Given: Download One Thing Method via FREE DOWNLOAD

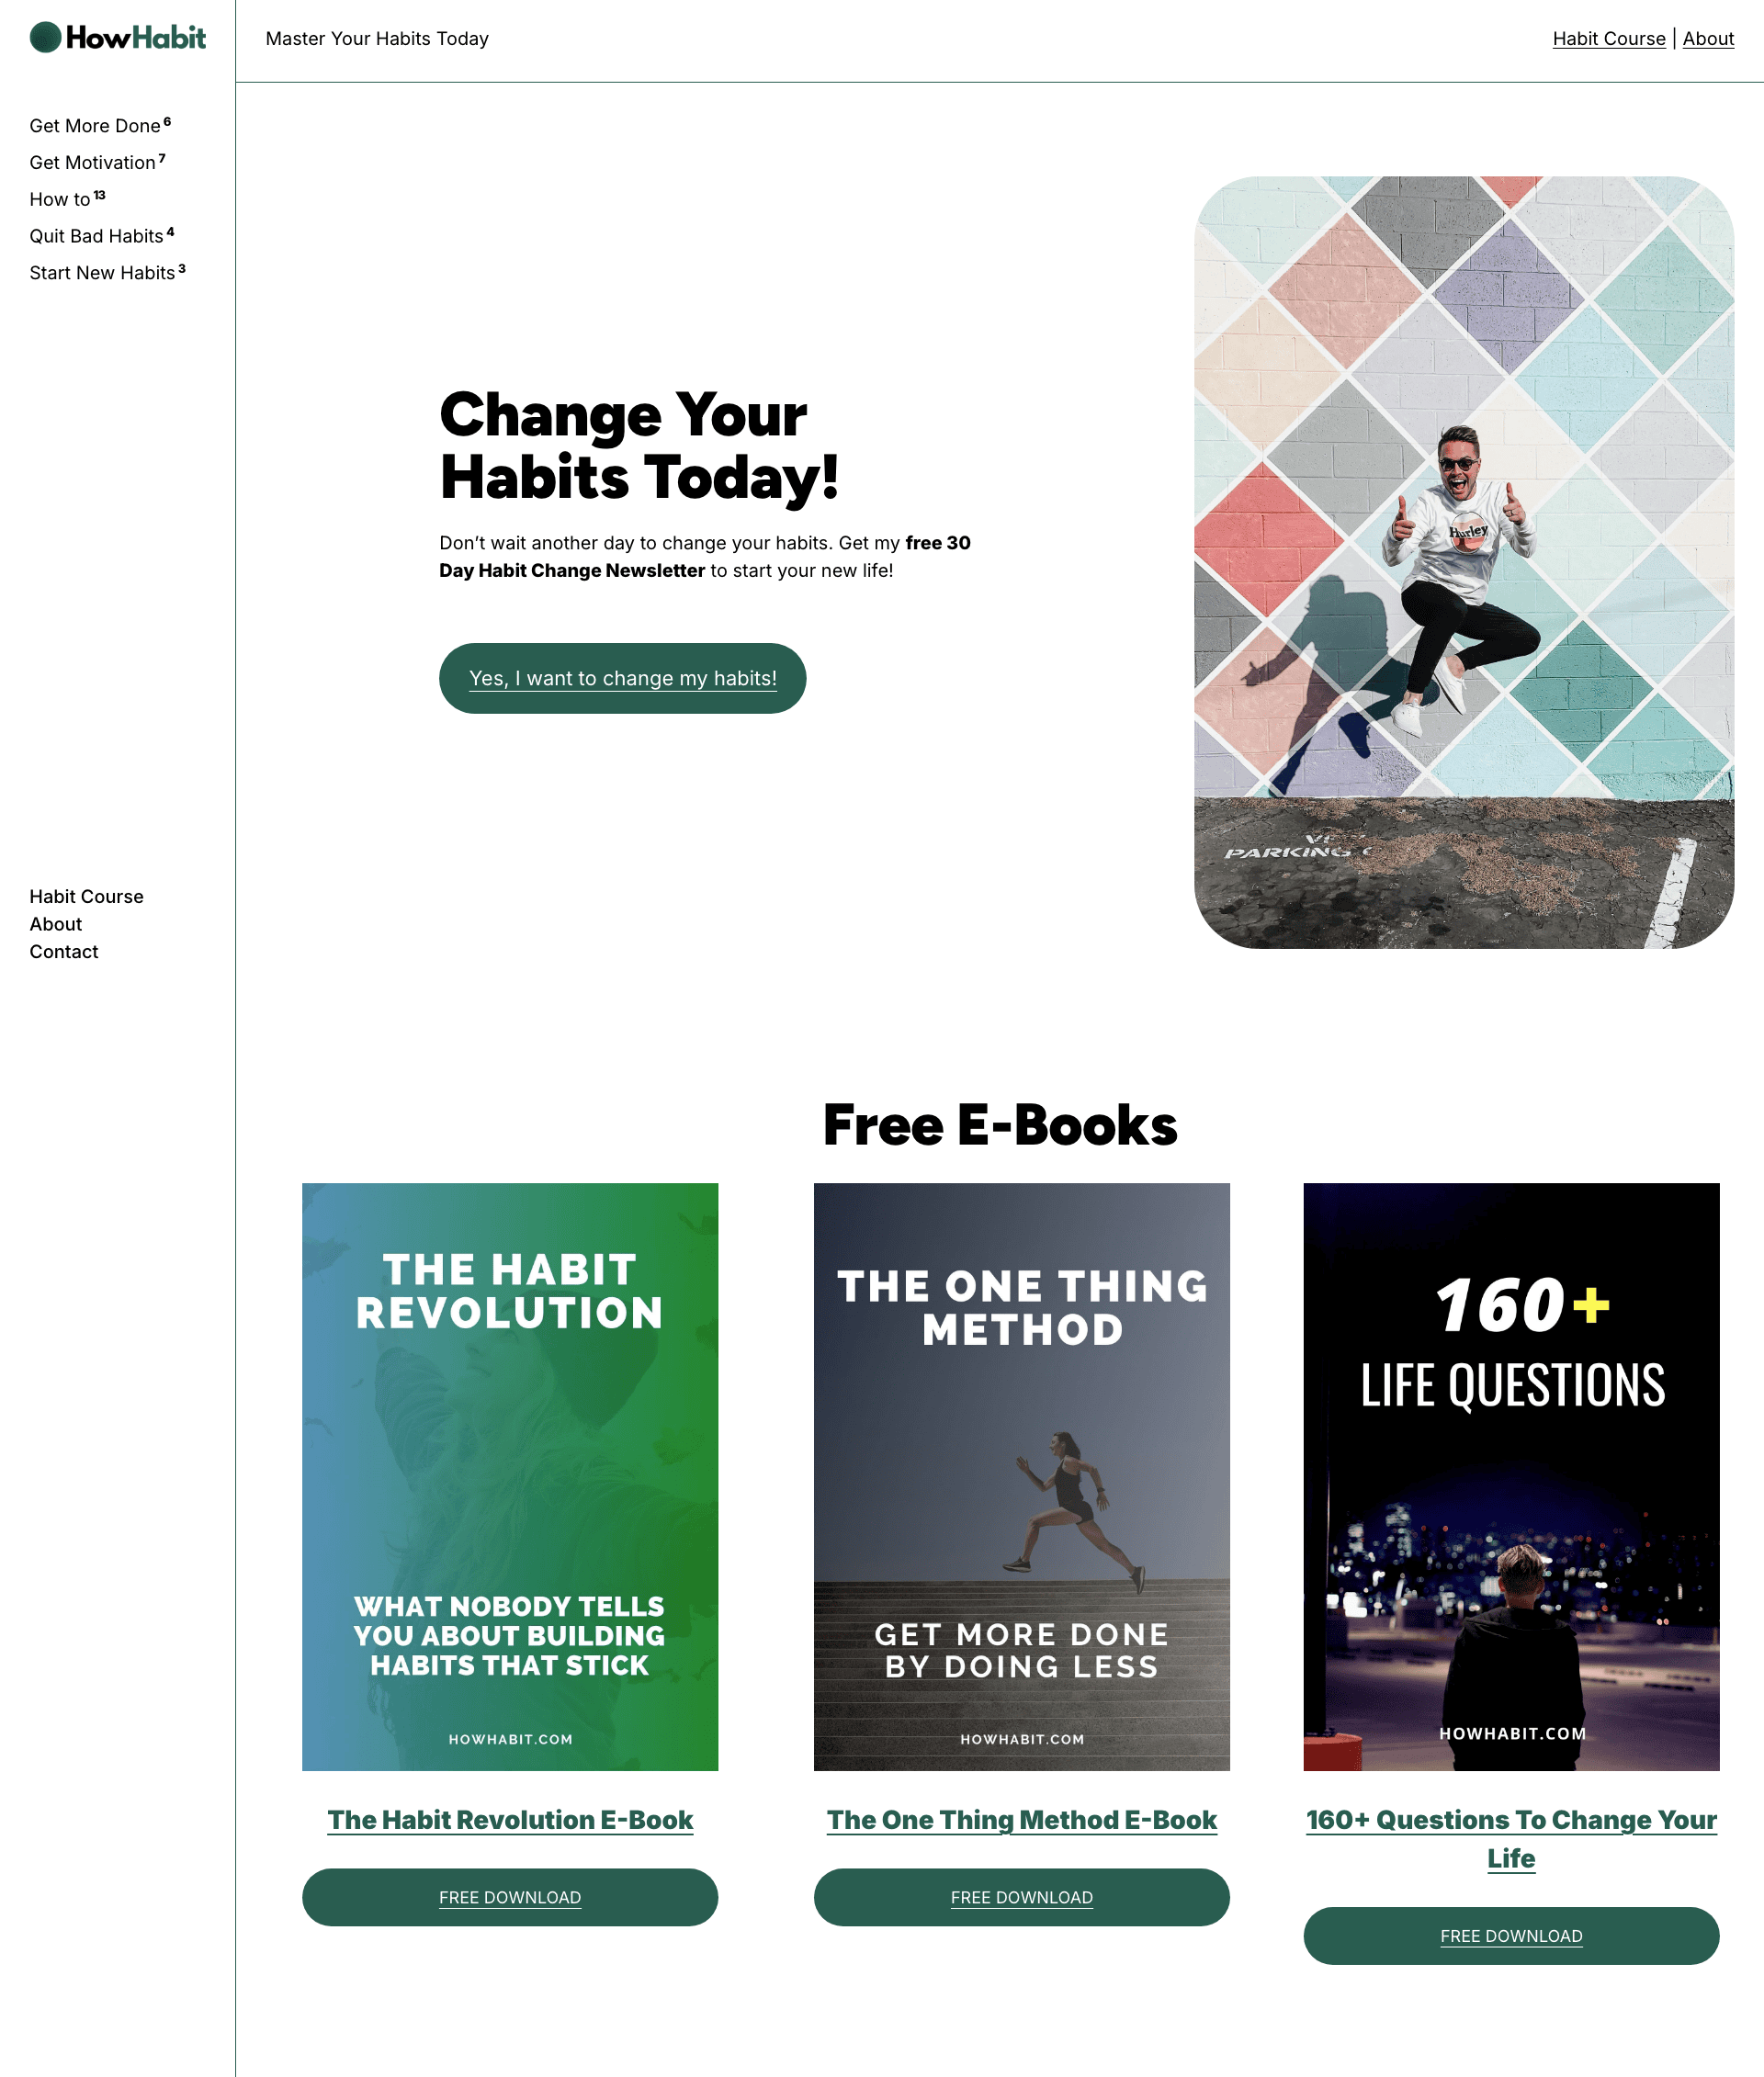Looking at the screenshot, I should tap(1021, 1897).
